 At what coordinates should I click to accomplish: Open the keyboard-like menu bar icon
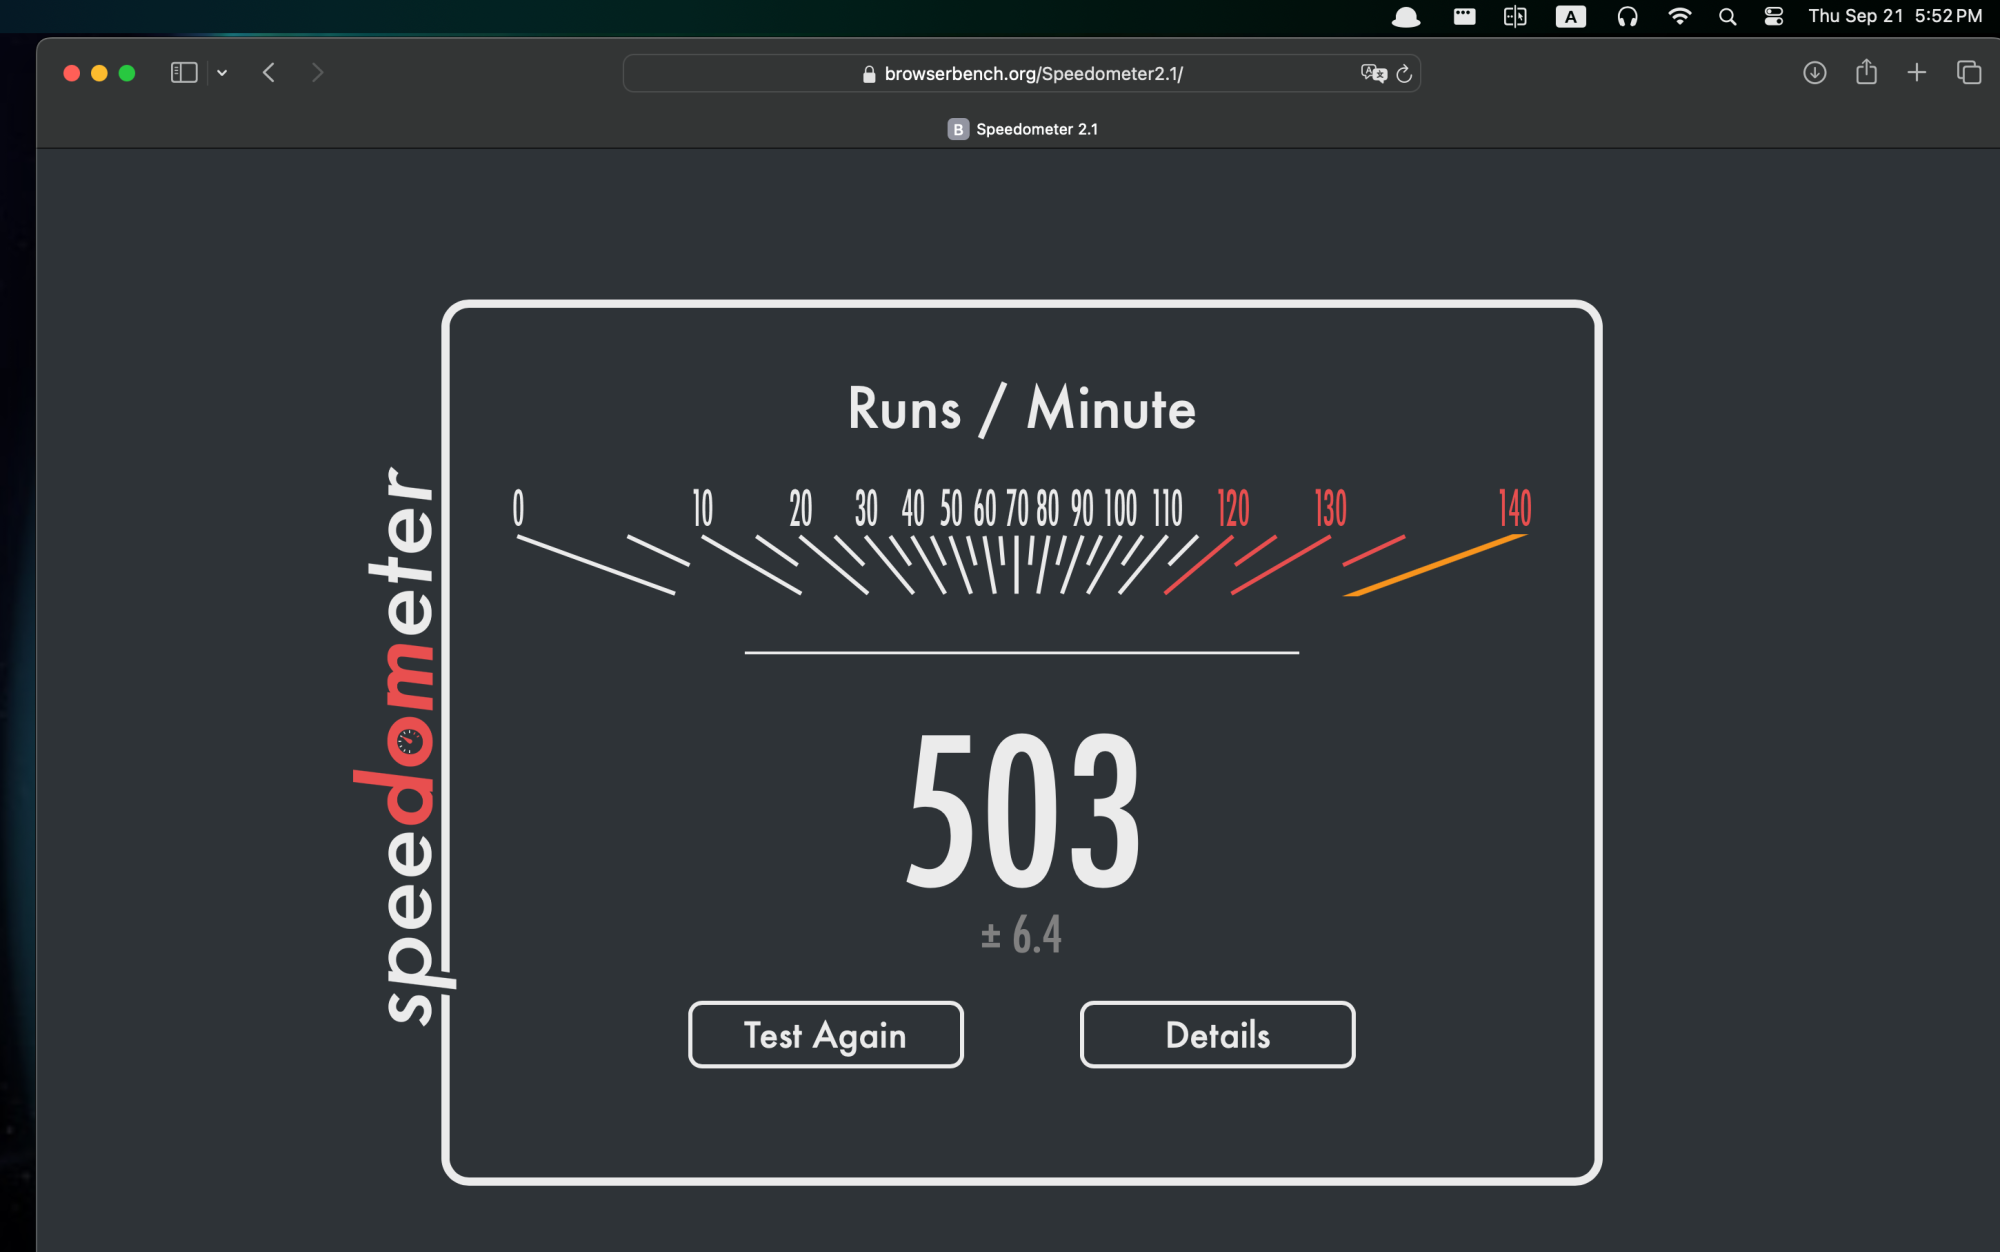(1464, 16)
